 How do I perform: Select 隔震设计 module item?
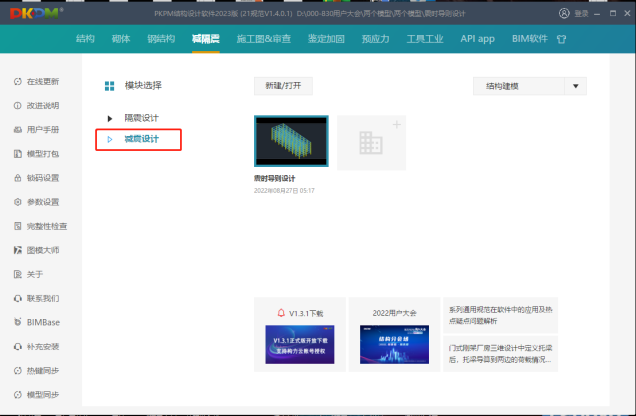coord(142,118)
